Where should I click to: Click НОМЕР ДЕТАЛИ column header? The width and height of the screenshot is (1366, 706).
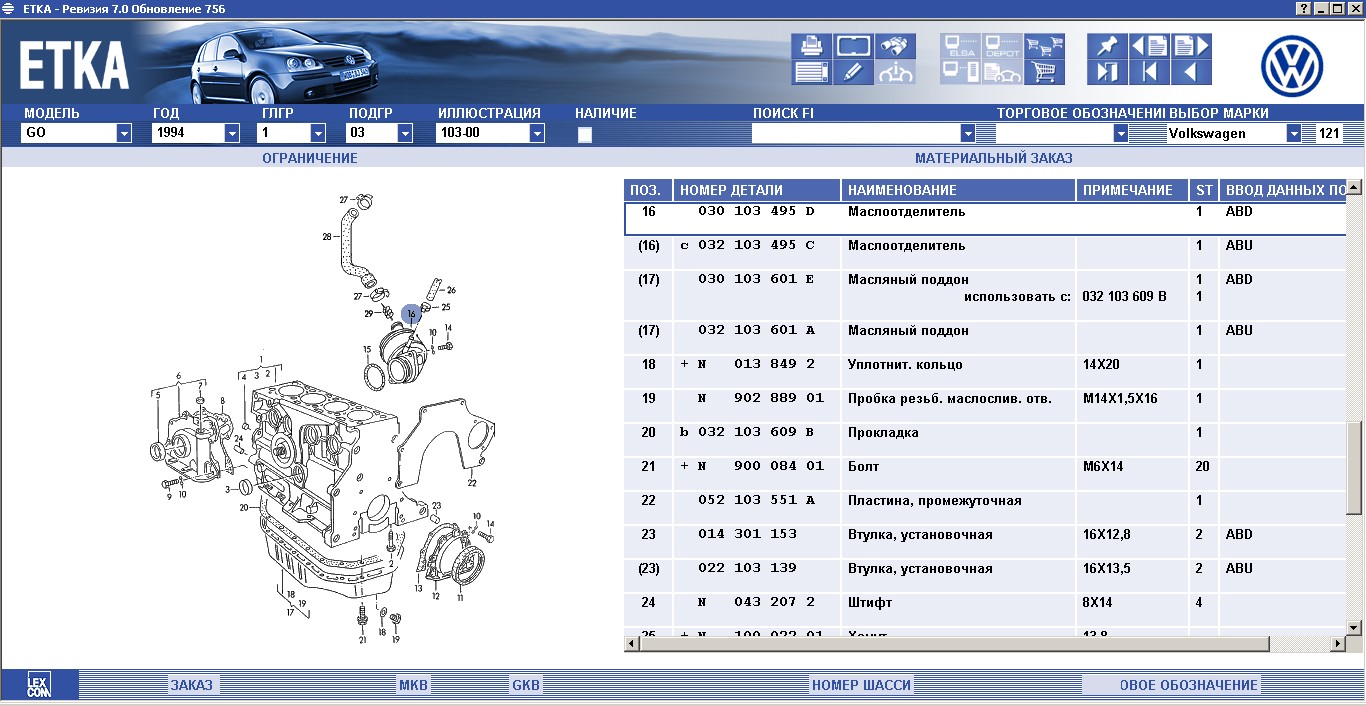757,190
